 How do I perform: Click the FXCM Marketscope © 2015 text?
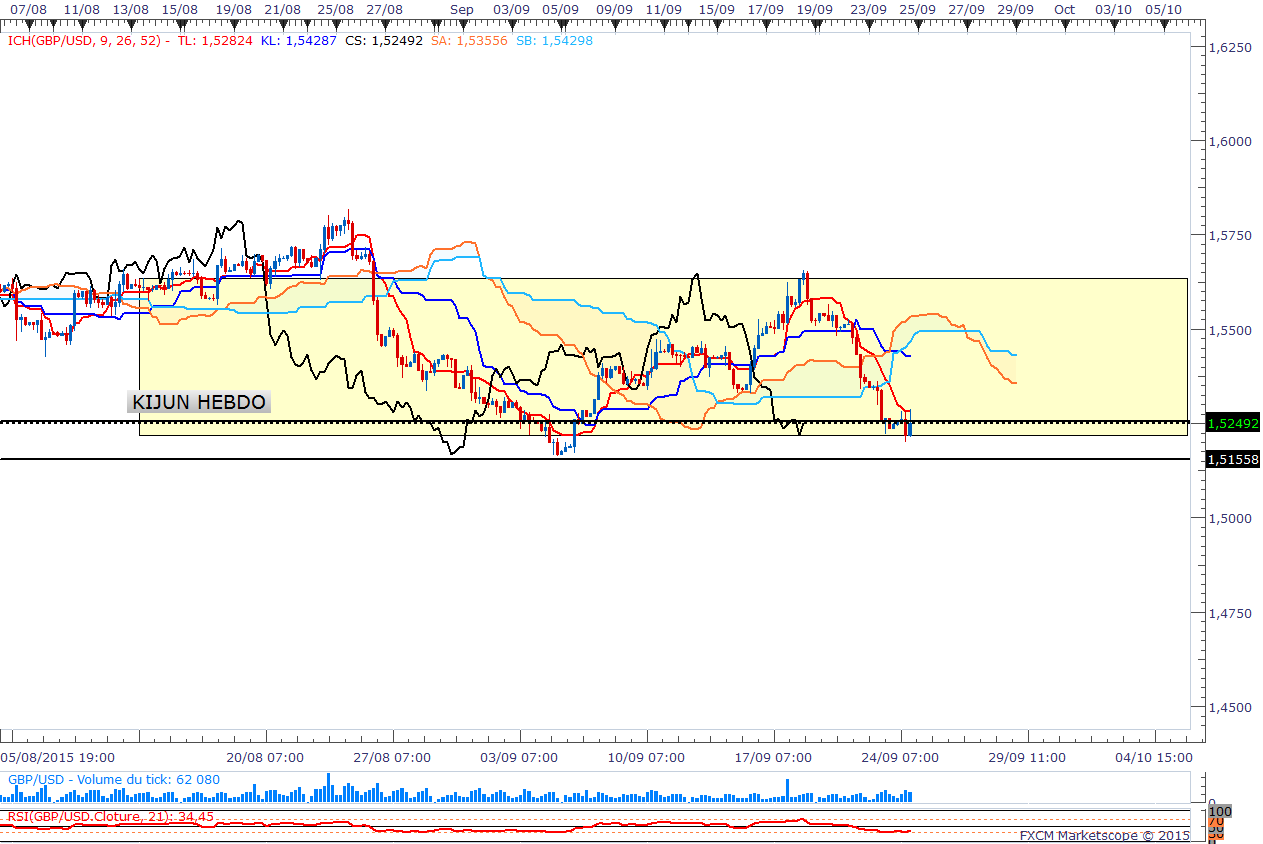coord(1104,835)
